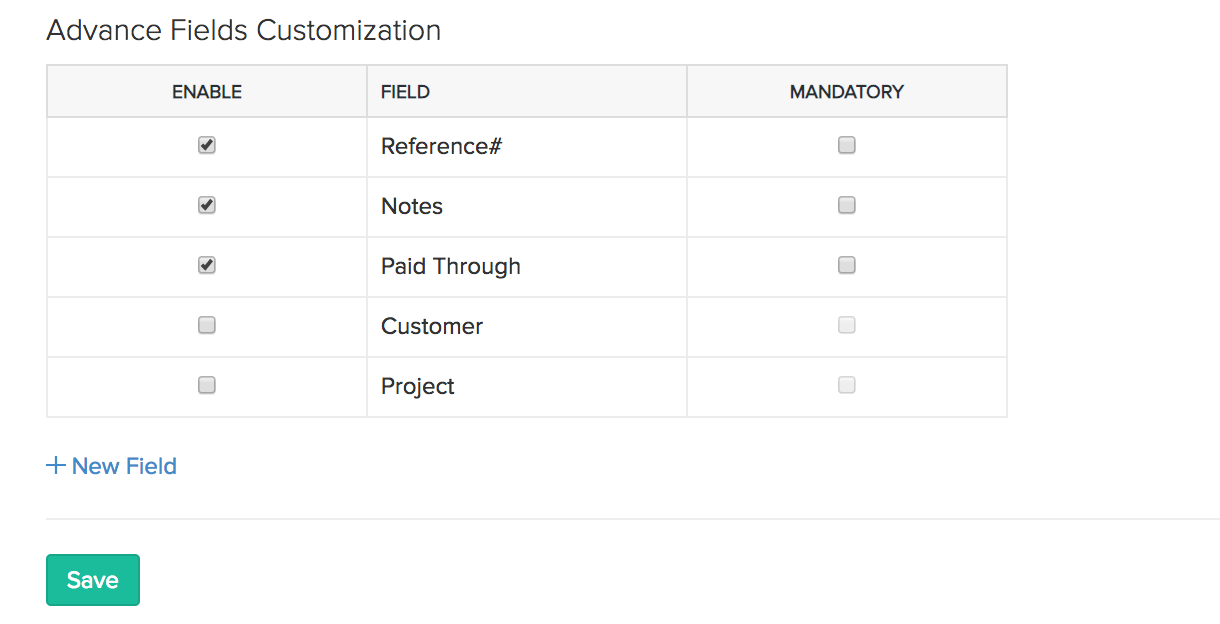The image size is (1220, 624).
Task: Add a New Field link
Action: (124, 466)
